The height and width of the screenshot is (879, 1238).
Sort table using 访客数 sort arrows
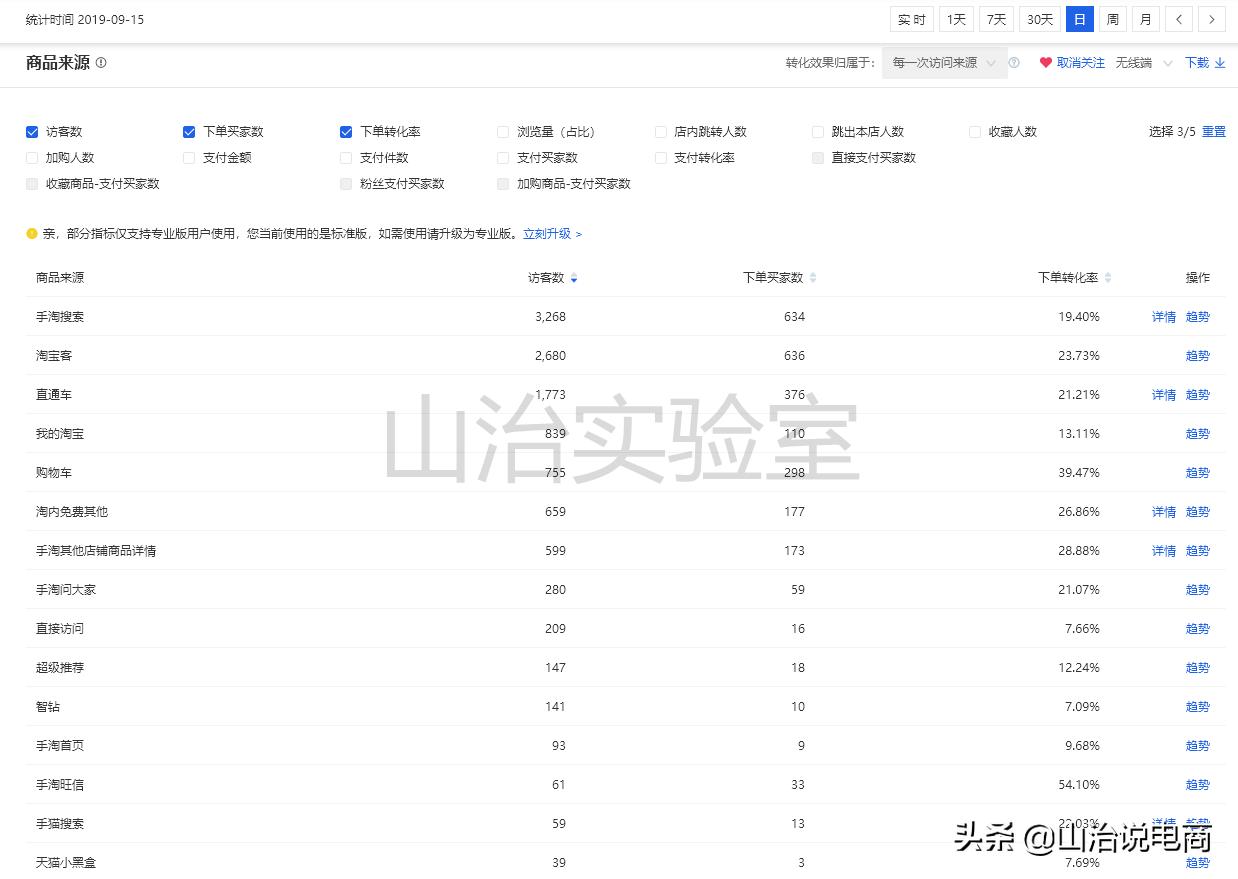click(x=574, y=278)
